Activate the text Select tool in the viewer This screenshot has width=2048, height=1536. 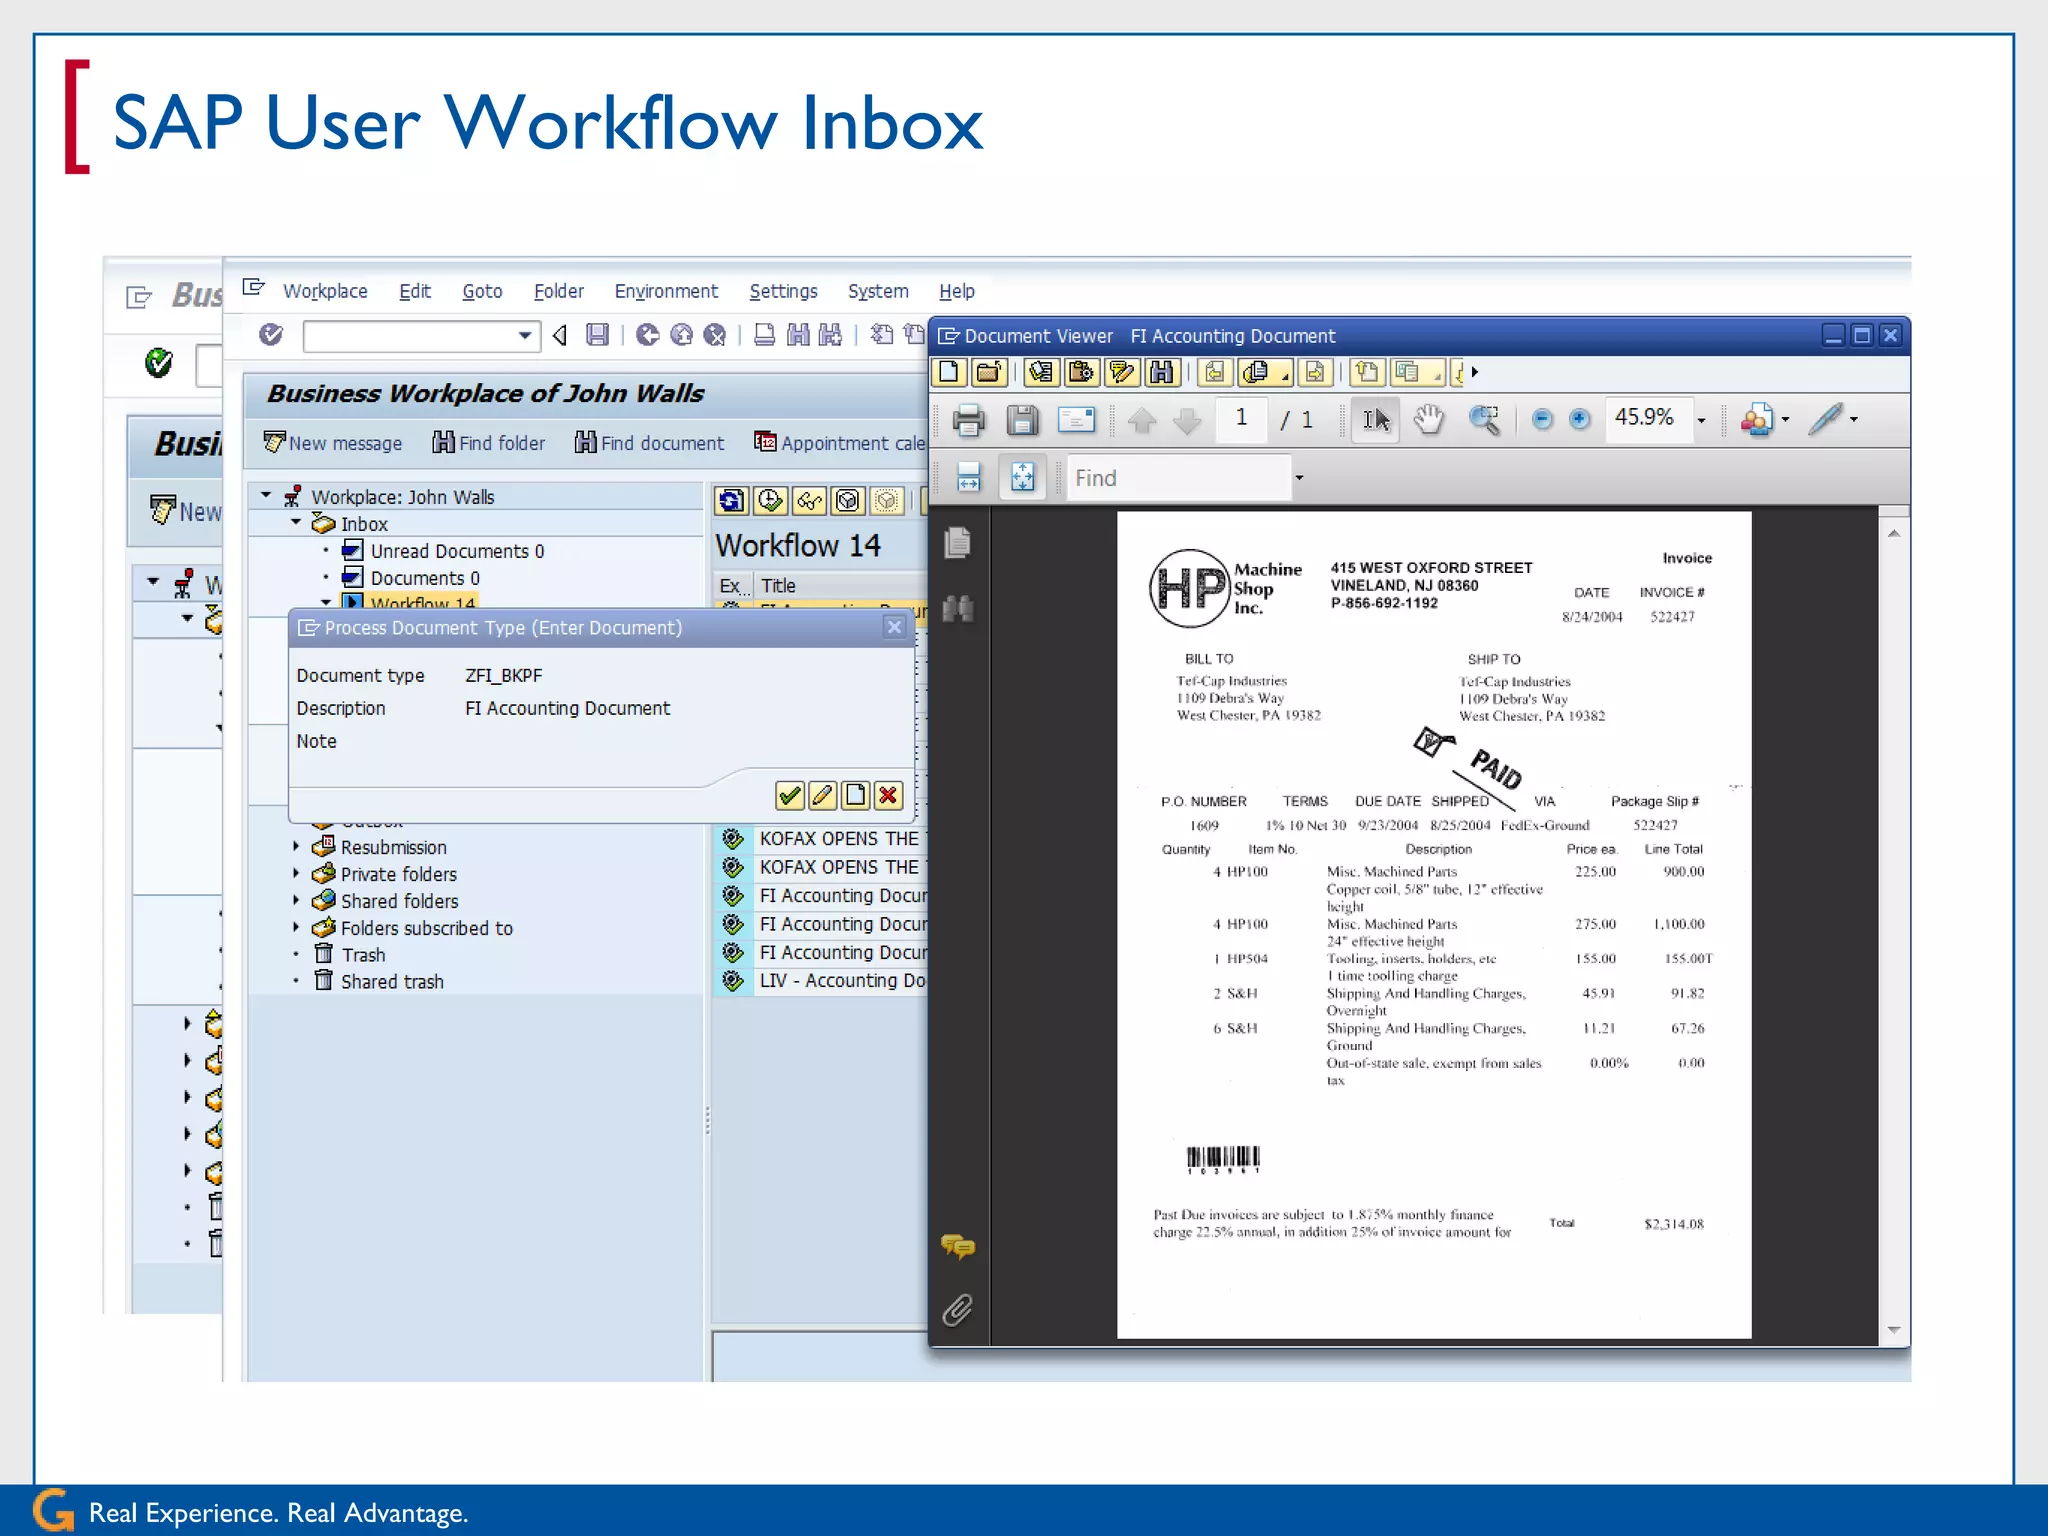pos(1376,420)
